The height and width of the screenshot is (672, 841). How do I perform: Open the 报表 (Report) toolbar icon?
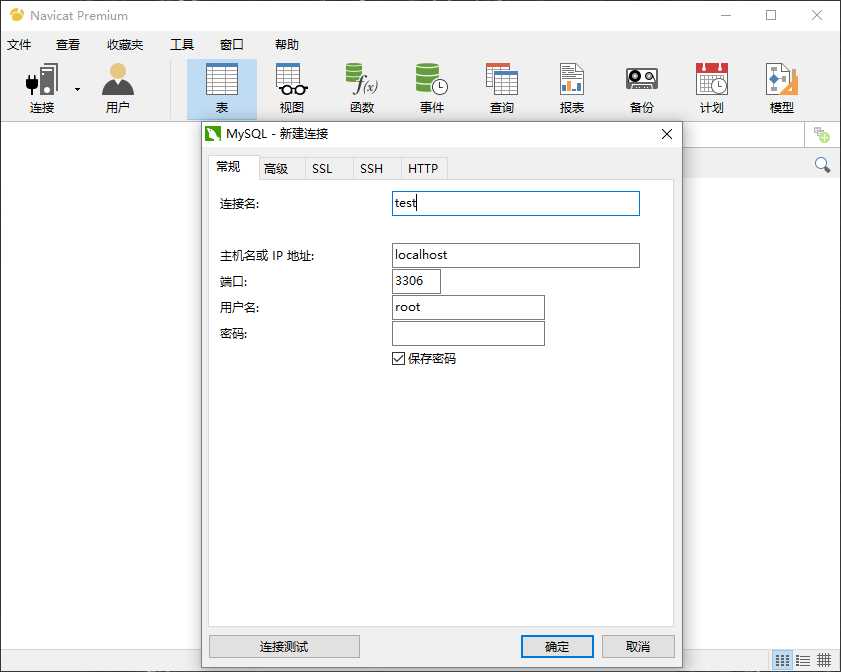point(572,88)
